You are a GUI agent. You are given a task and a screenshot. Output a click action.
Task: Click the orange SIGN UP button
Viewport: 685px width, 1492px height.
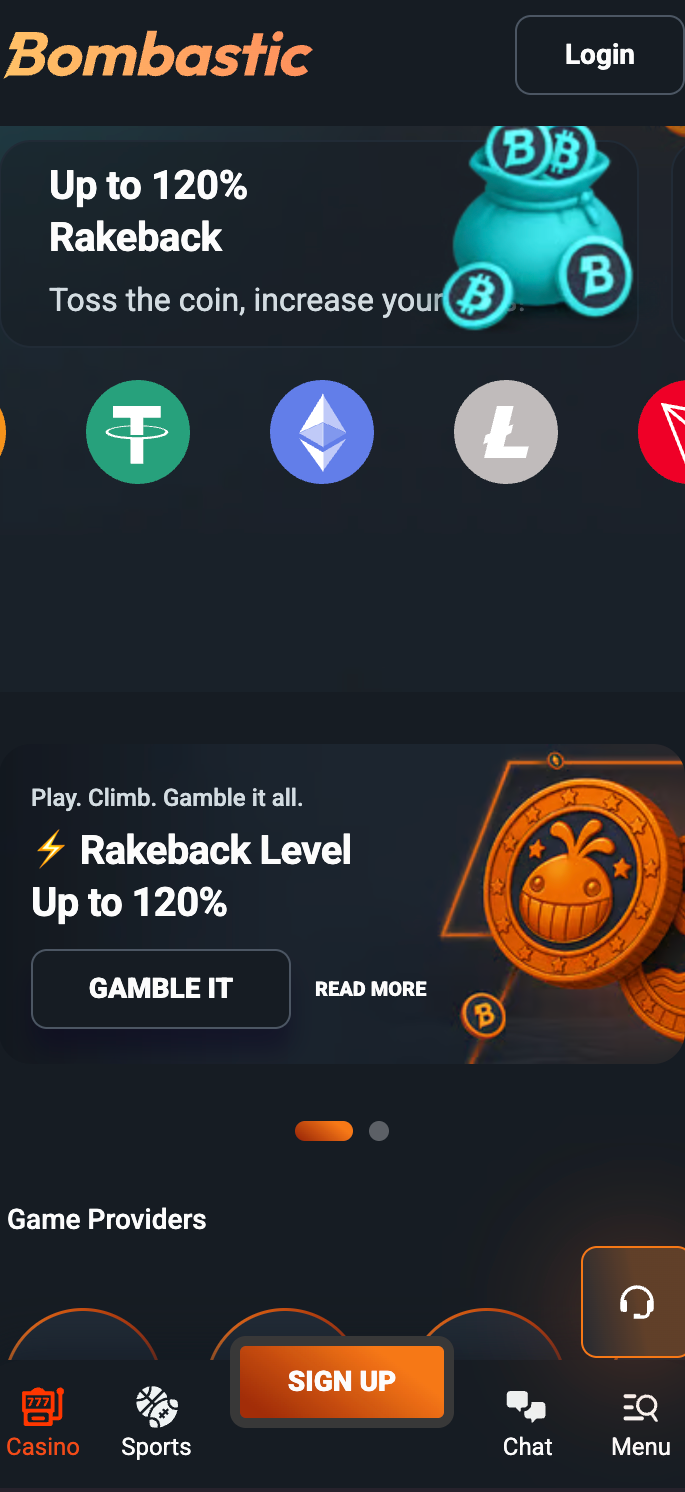pos(342,1381)
